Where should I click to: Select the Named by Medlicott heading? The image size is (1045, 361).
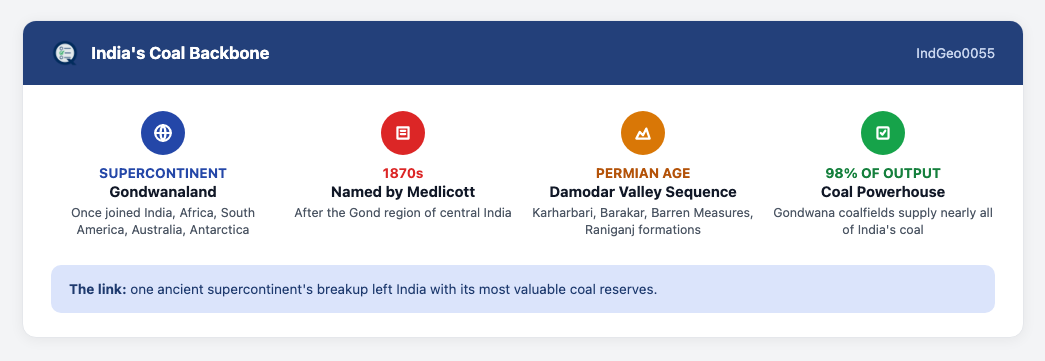pos(403,192)
